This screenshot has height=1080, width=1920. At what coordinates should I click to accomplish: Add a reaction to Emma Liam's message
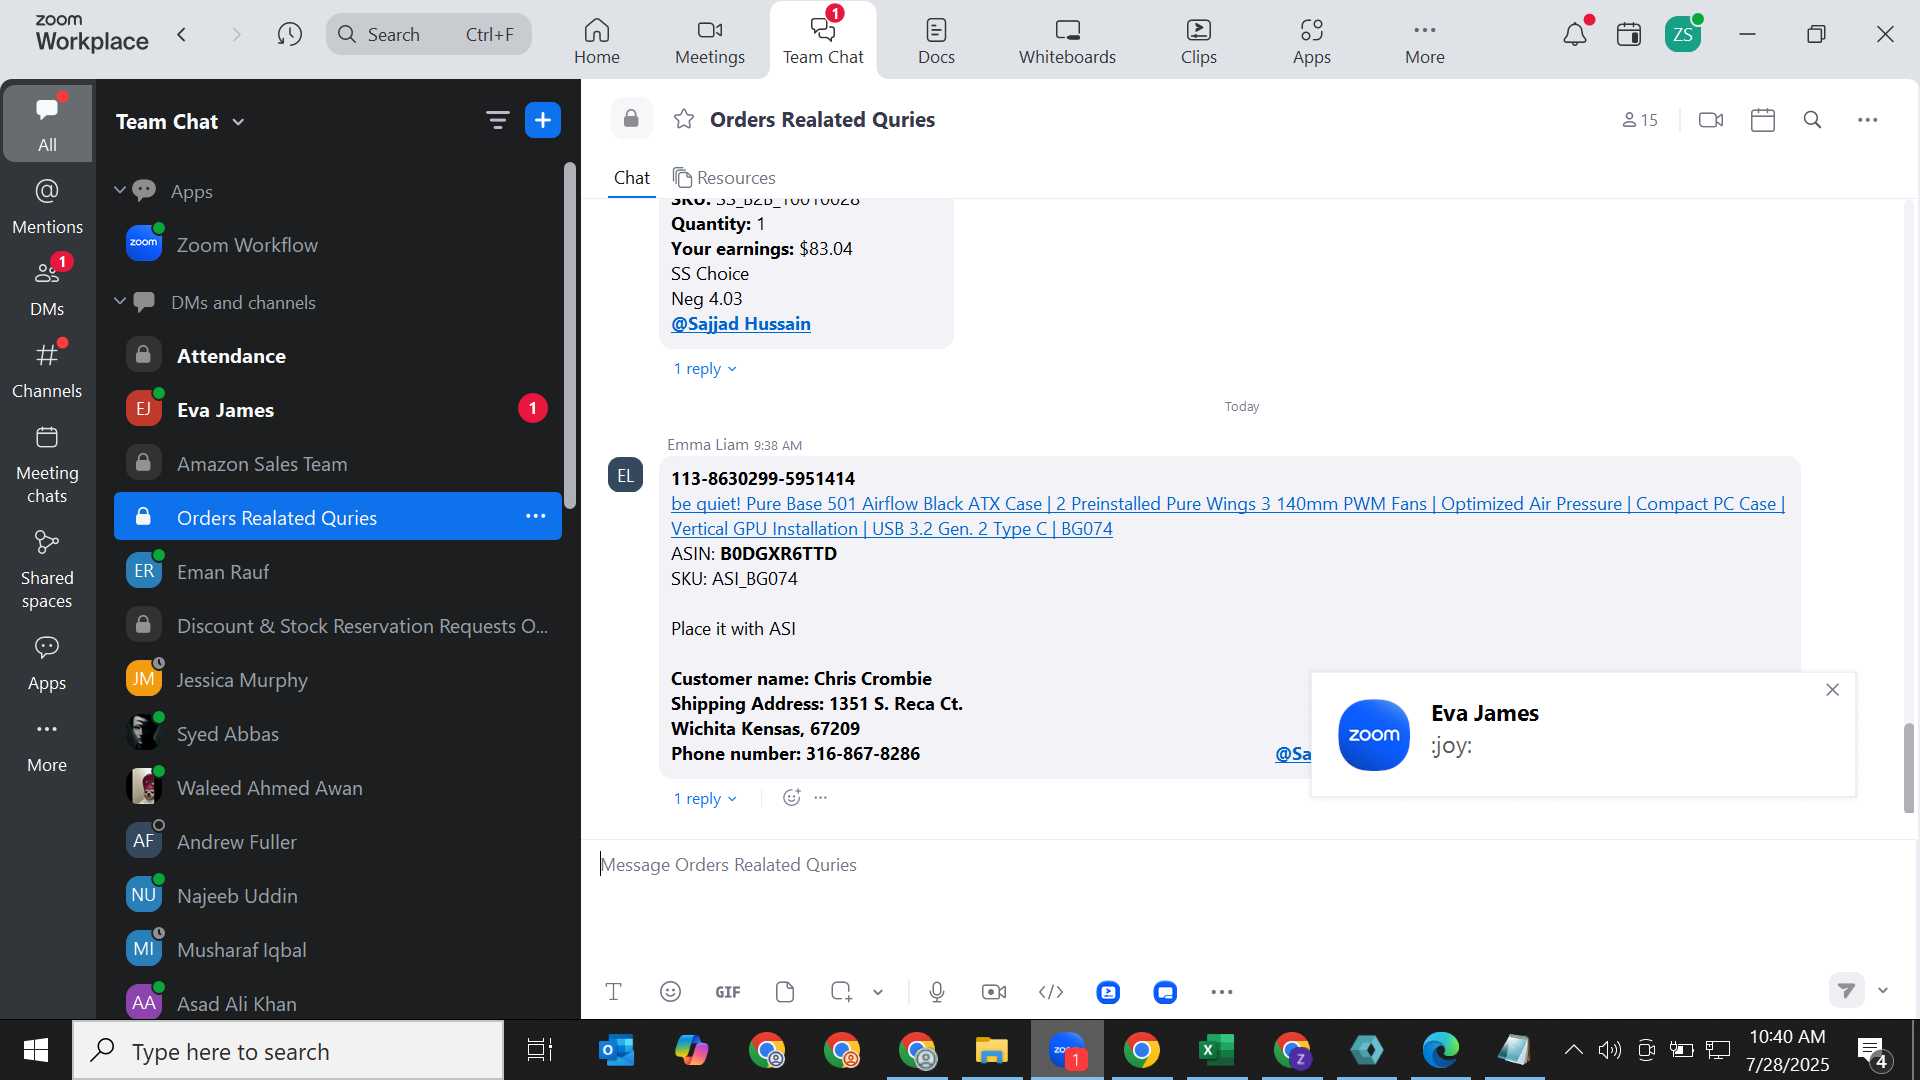point(792,798)
